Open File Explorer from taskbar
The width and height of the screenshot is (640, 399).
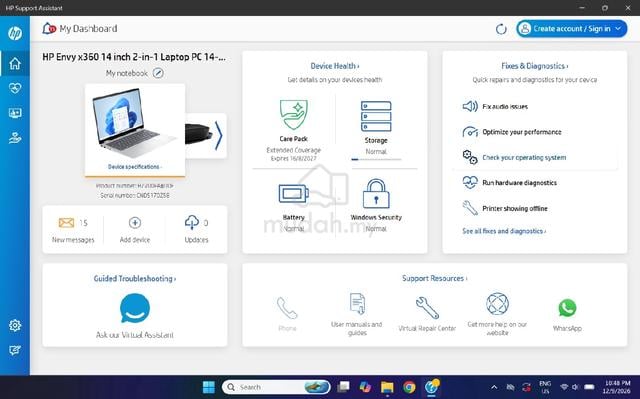tap(387, 387)
